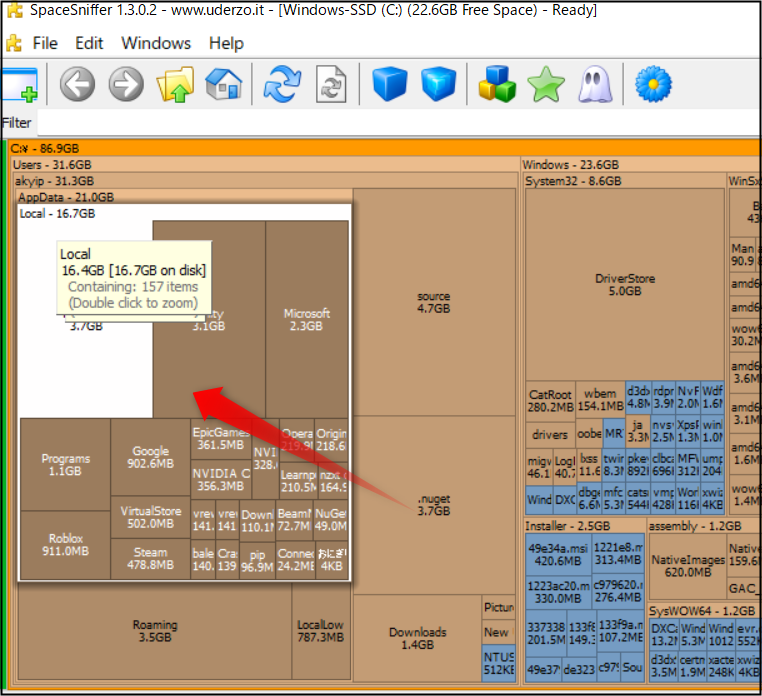The image size is (762, 696).
Task: Click the 1223ac20 330.0MB file block
Action: (558, 592)
